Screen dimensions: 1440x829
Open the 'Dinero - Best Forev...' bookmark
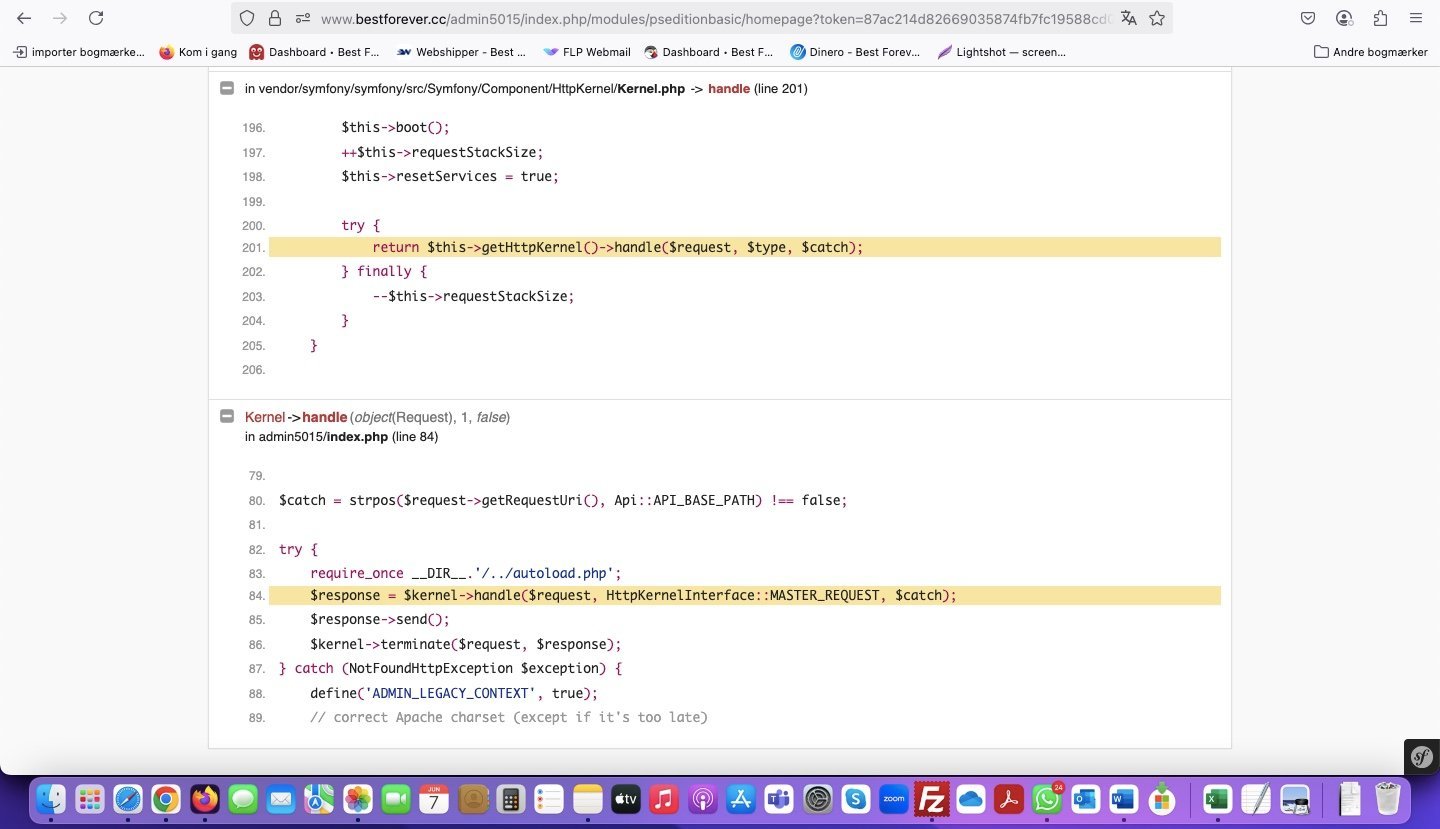[855, 52]
